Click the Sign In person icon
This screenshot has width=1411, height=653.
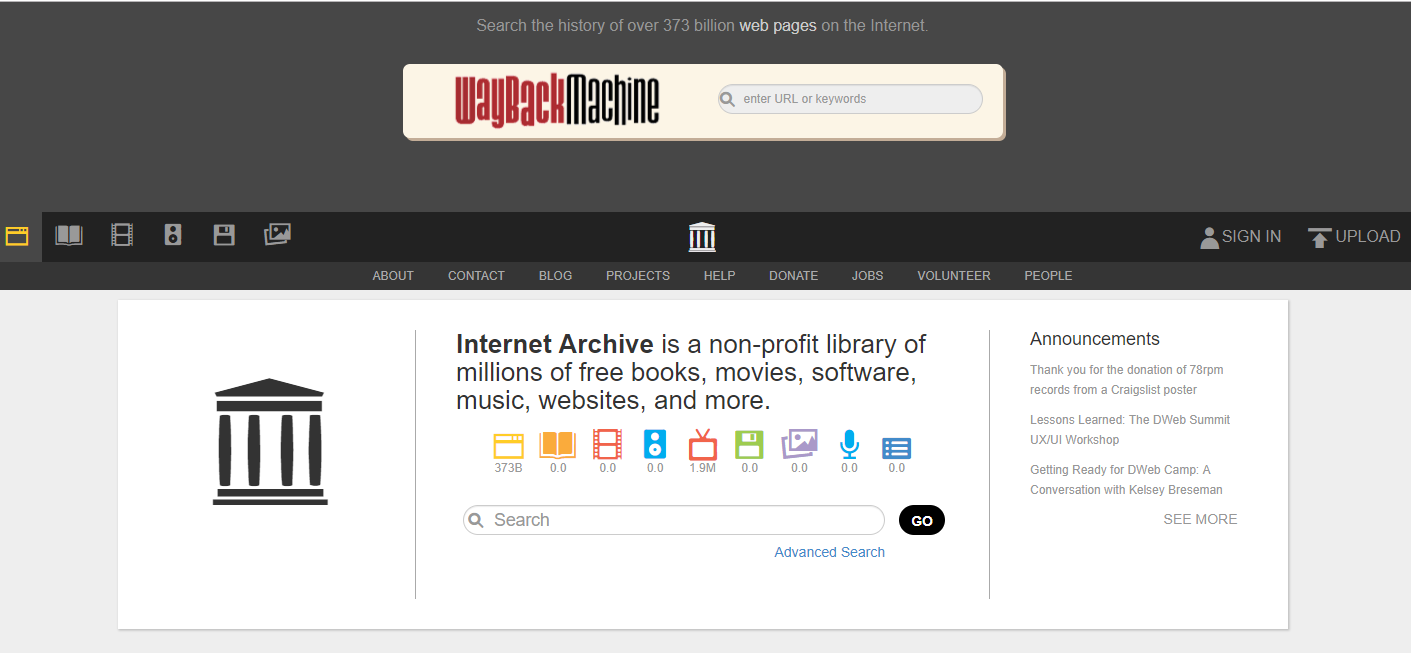[x=1209, y=237]
